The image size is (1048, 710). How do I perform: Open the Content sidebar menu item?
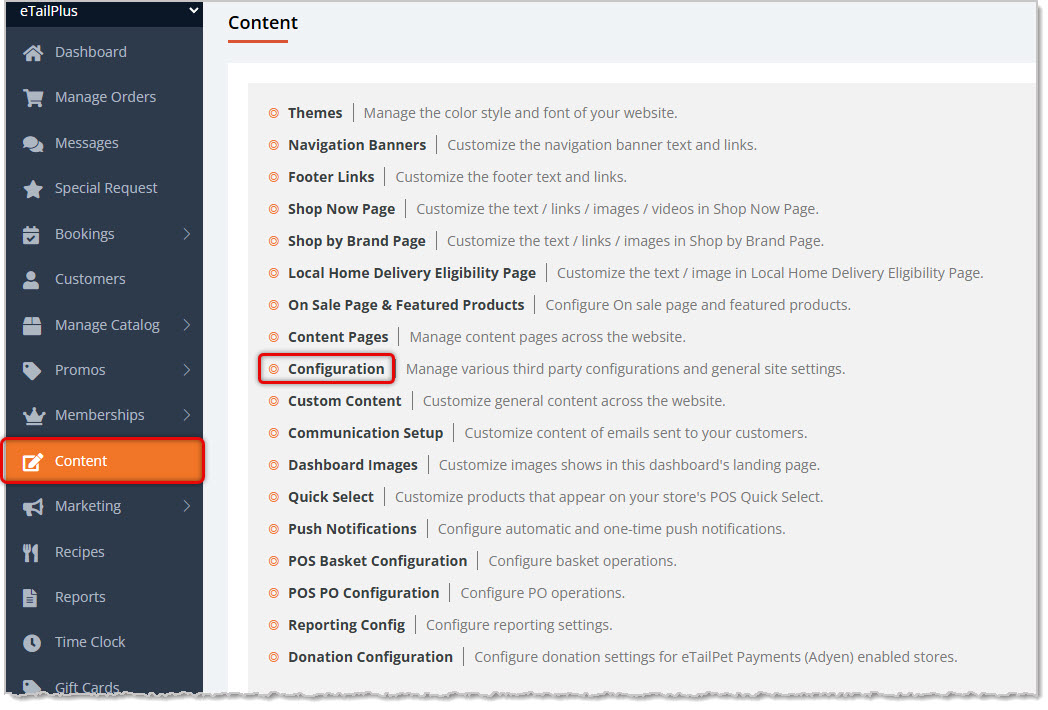[104, 461]
